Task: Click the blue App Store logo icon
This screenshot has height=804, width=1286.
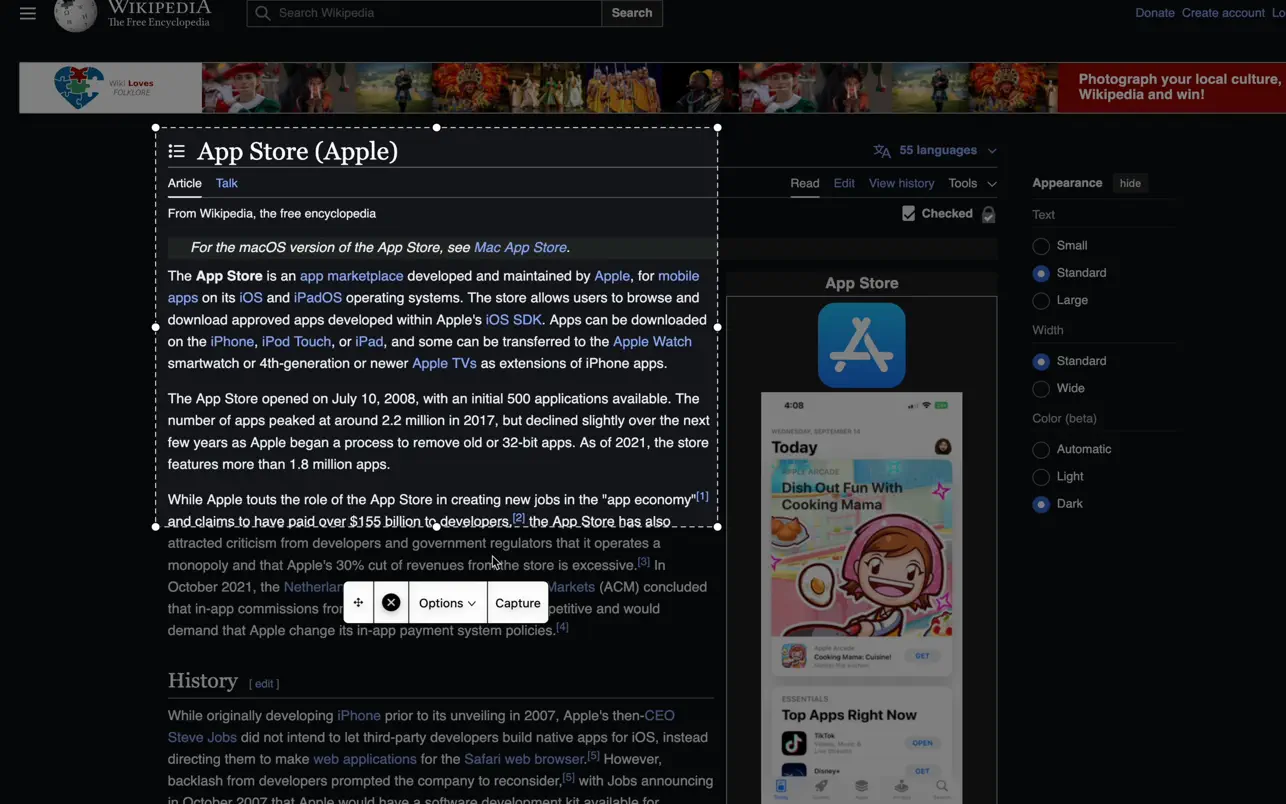Action: point(862,345)
